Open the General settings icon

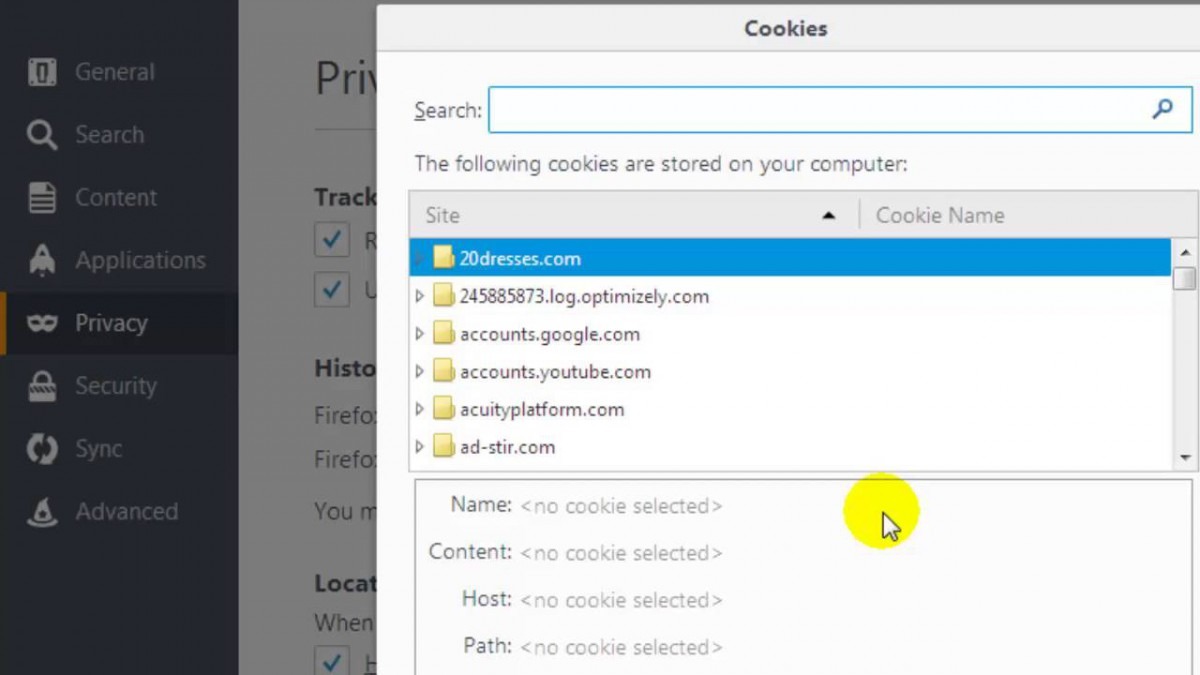[42, 71]
